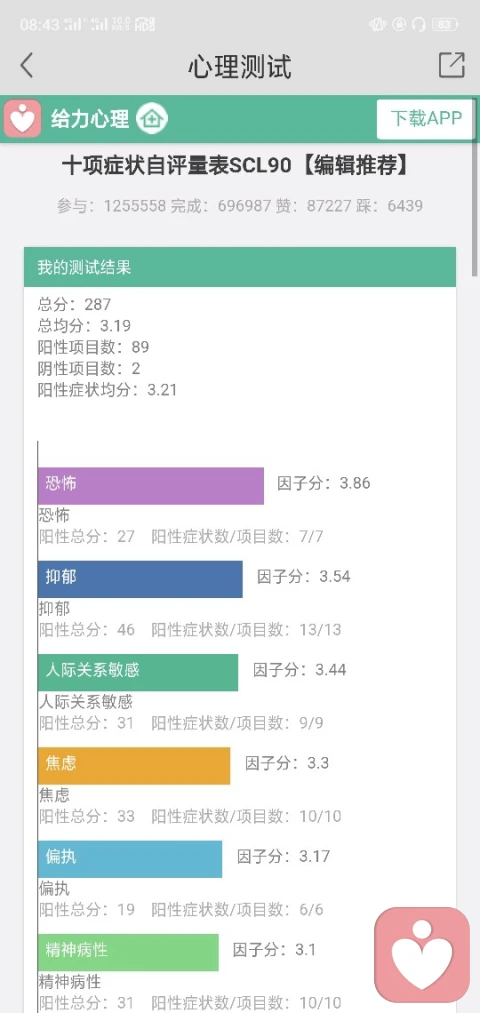The height and width of the screenshot is (1013, 480).
Task: Select the purple 恐怖 bar
Action: 151,486
